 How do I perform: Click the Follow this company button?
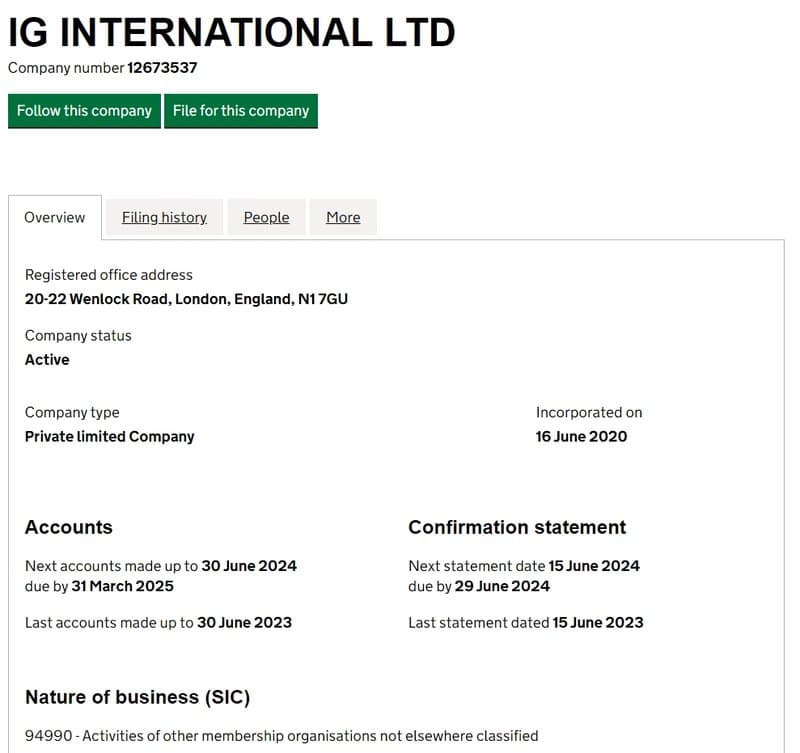click(84, 110)
